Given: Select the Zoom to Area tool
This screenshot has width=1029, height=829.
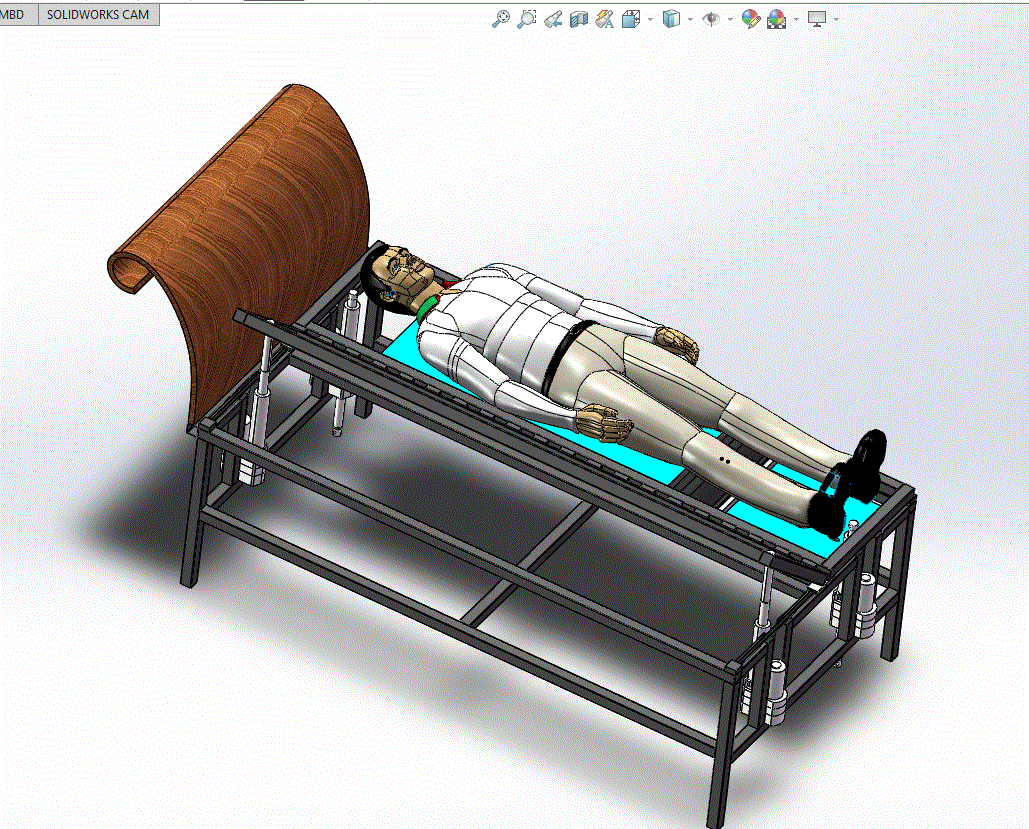Looking at the screenshot, I should (527, 19).
